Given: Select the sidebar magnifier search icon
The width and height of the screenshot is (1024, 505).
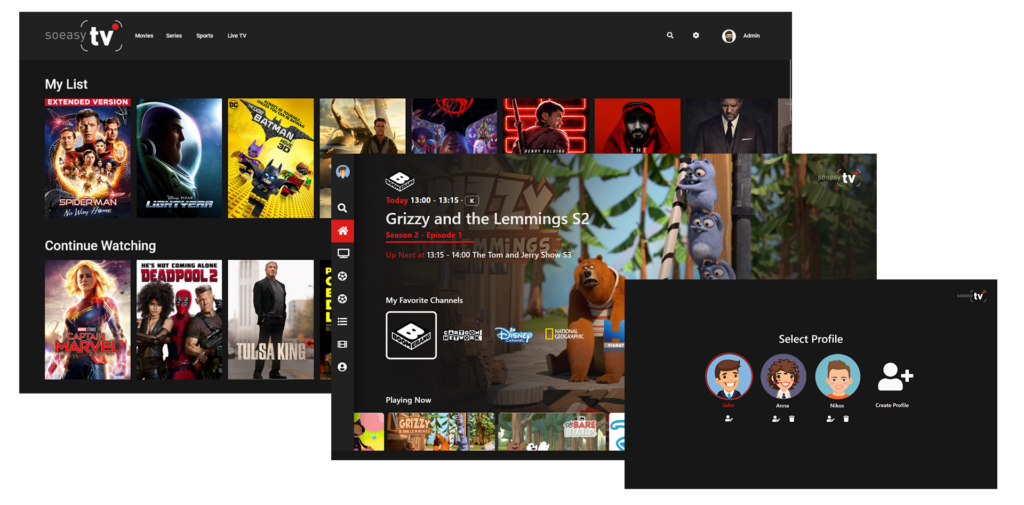Looking at the screenshot, I should [342, 208].
